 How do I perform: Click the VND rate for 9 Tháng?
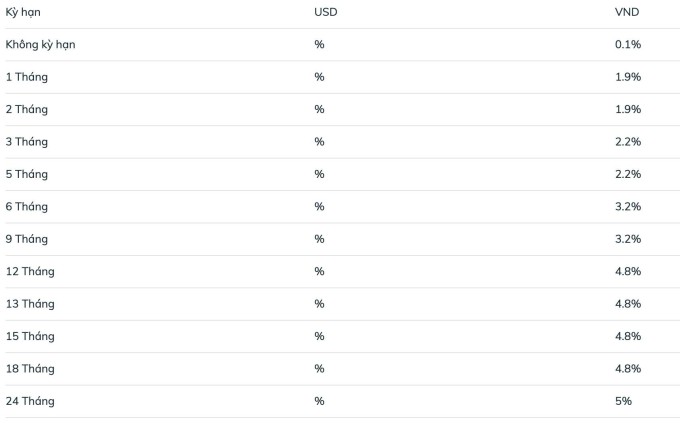628,239
